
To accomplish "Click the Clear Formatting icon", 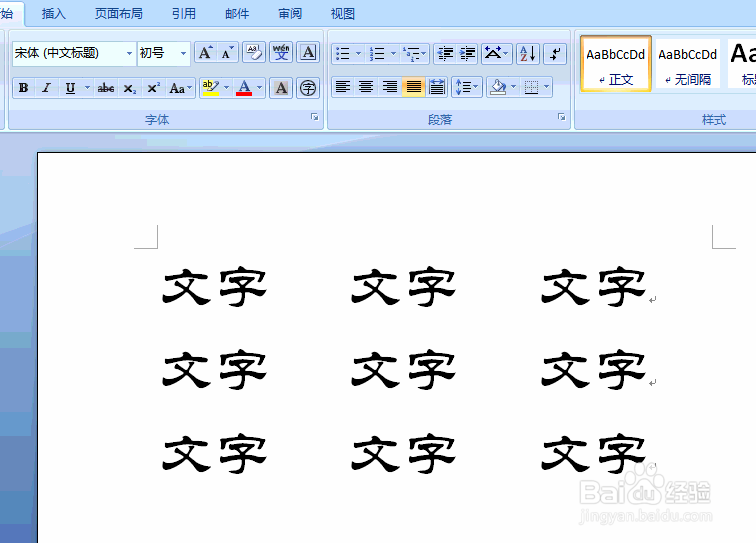I will click(254, 53).
